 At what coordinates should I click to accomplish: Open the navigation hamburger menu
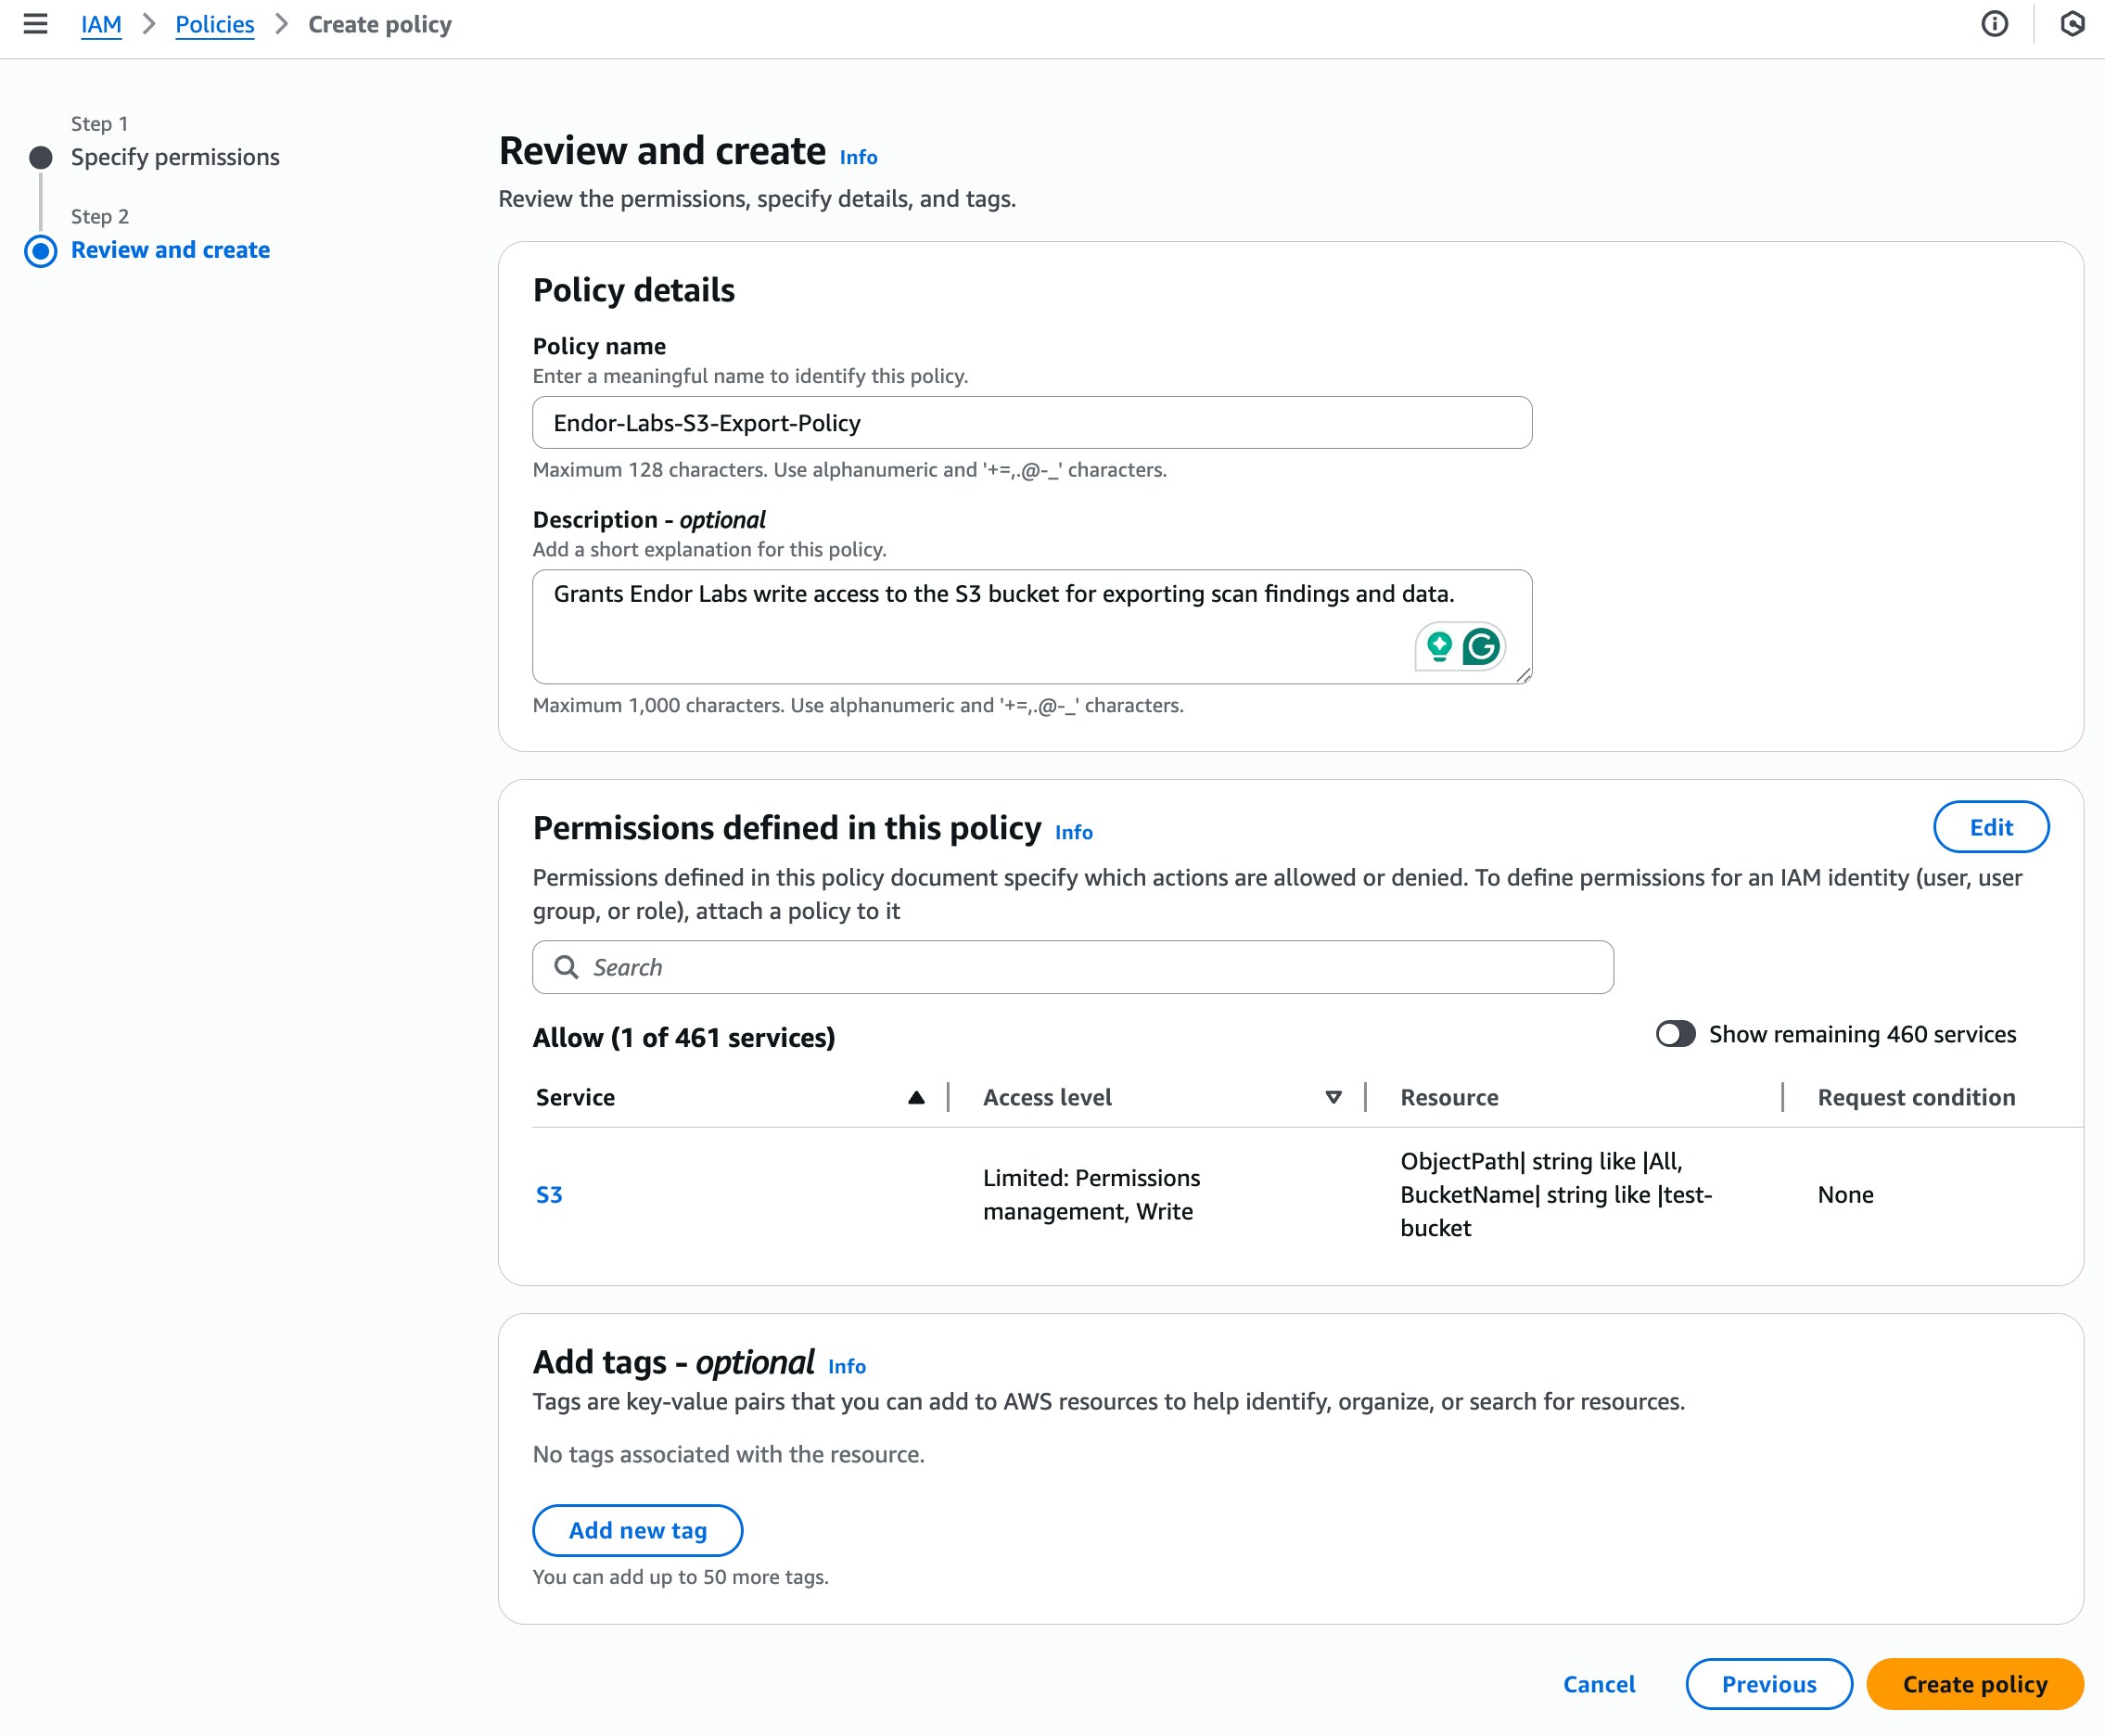[36, 24]
